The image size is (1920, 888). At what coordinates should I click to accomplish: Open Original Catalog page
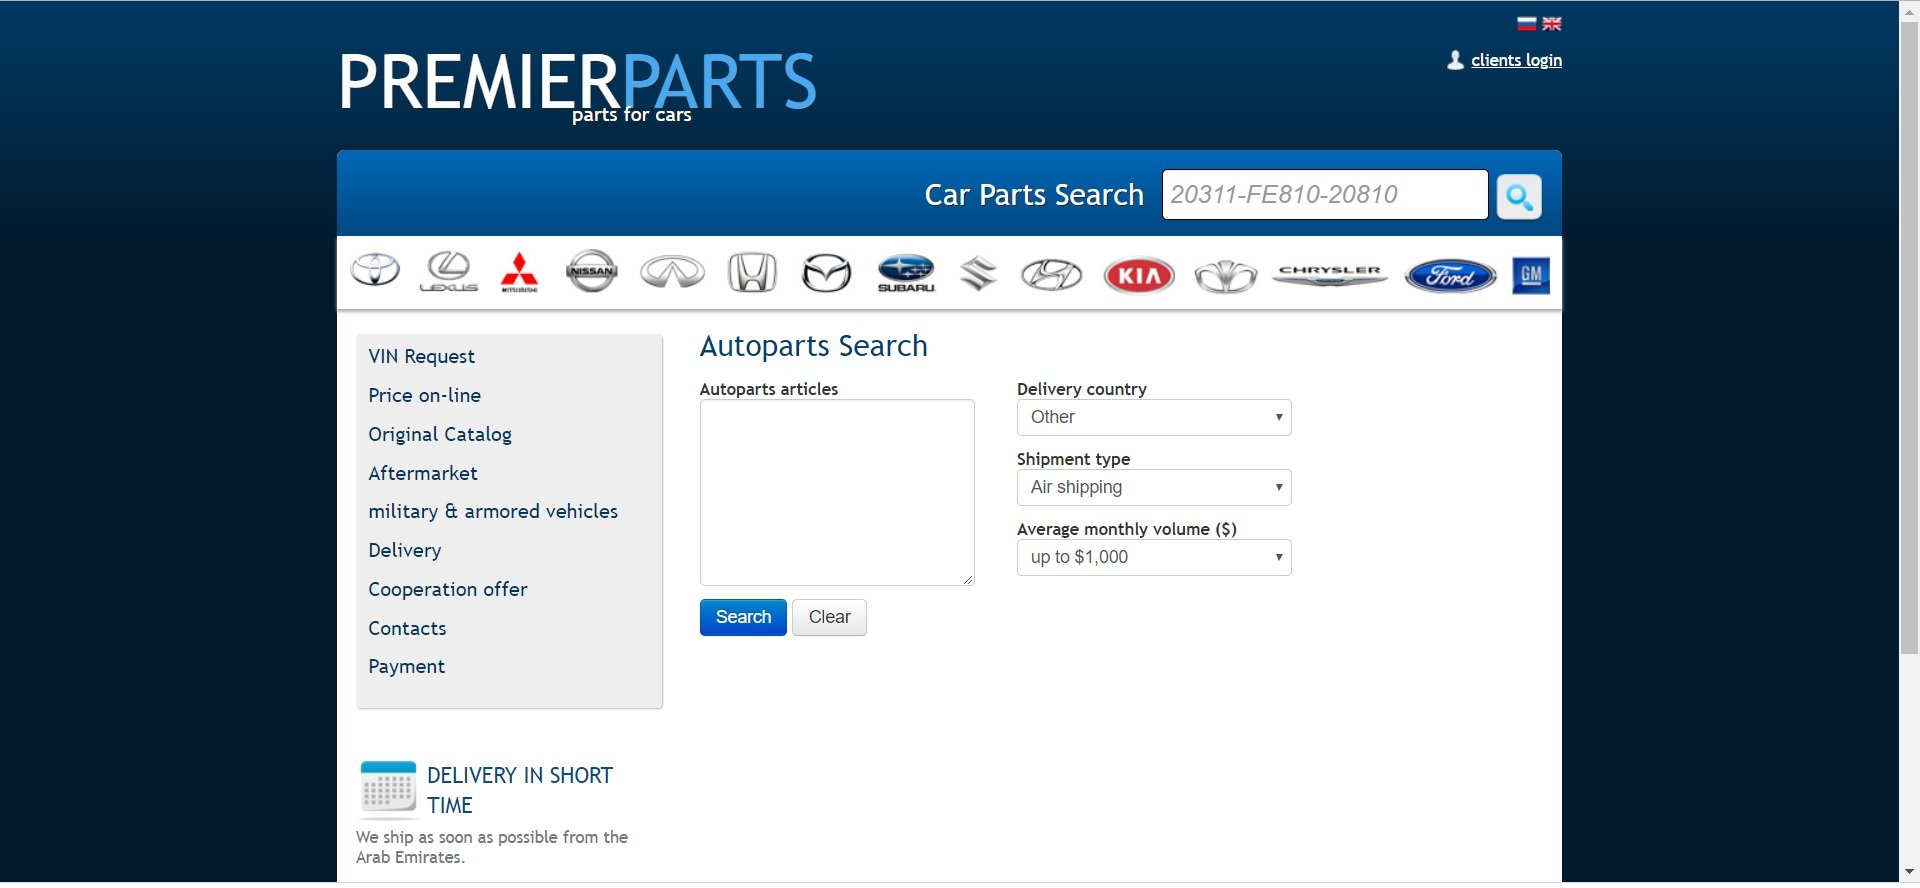coord(440,434)
